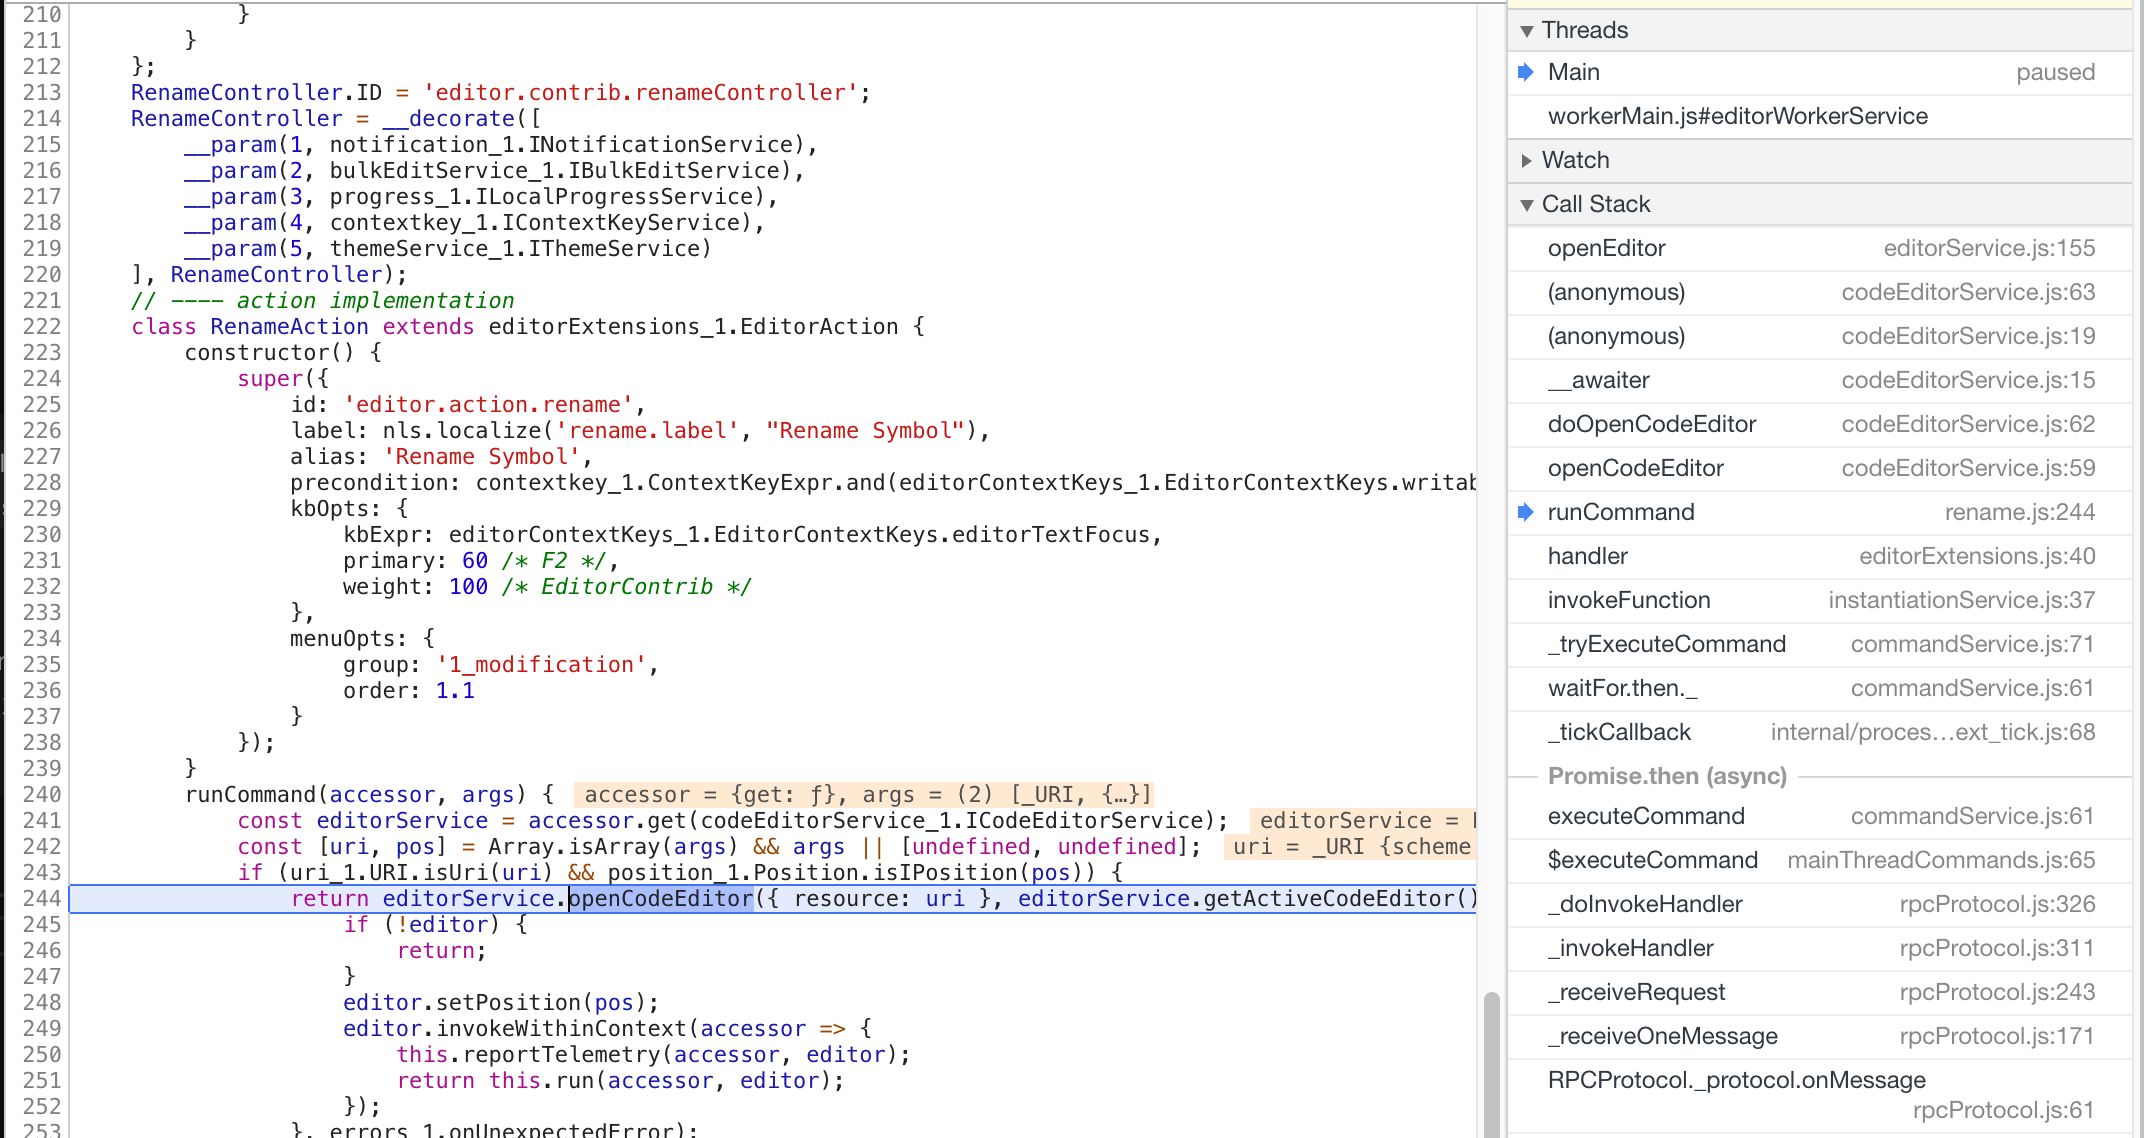Screen dimensions: 2144x1138
Task: Open codeEditorService.js:59 source link
Action: [1967, 467]
